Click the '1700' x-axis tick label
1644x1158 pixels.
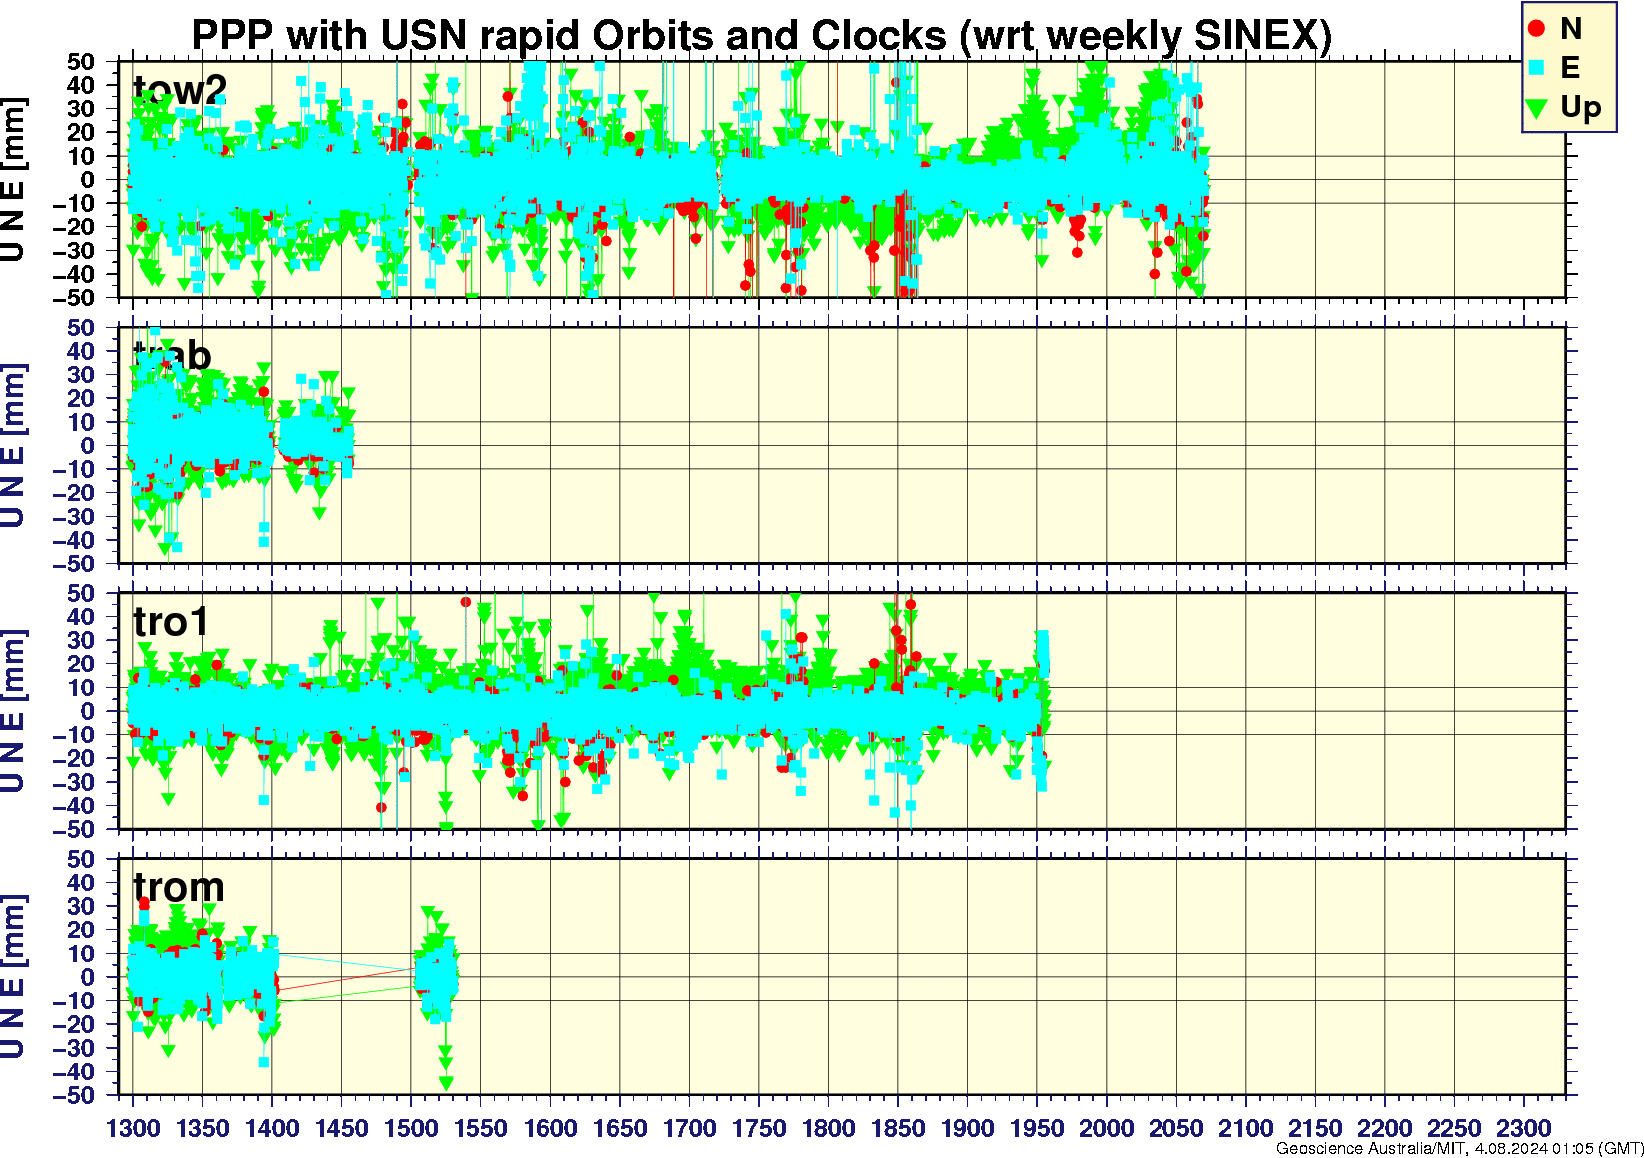pyautogui.click(x=689, y=1128)
